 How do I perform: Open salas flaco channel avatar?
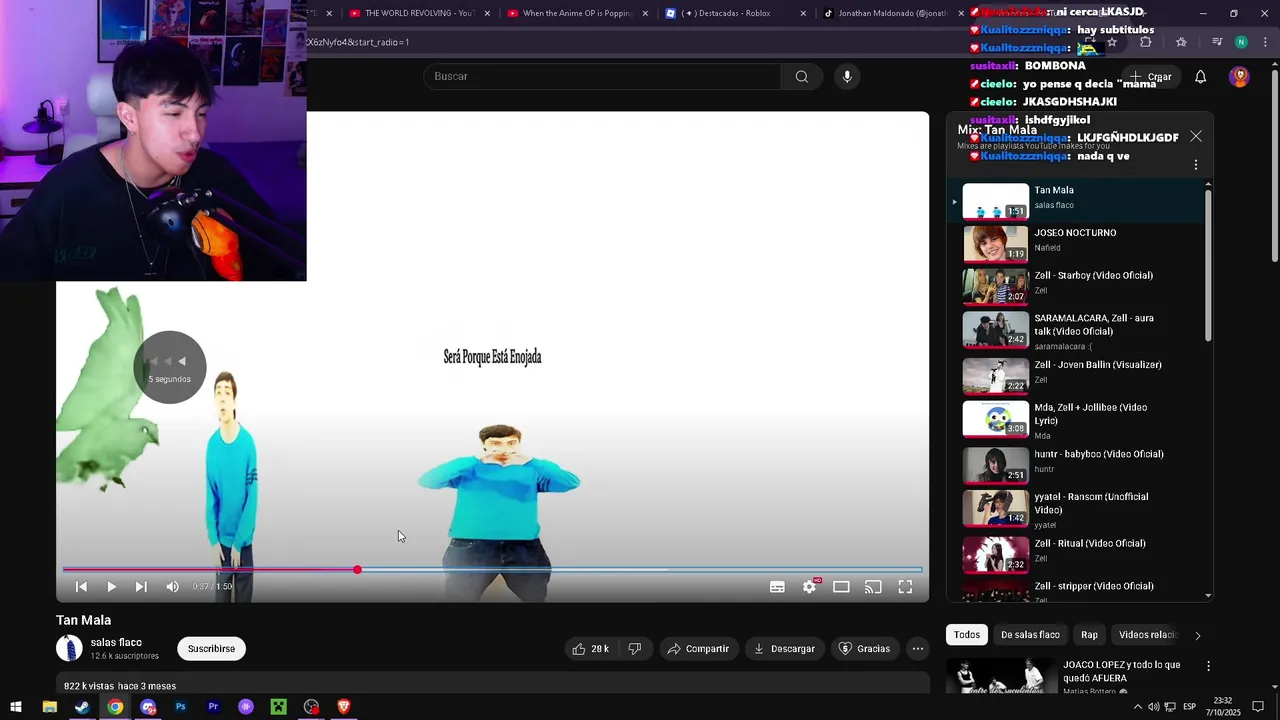click(69, 648)
